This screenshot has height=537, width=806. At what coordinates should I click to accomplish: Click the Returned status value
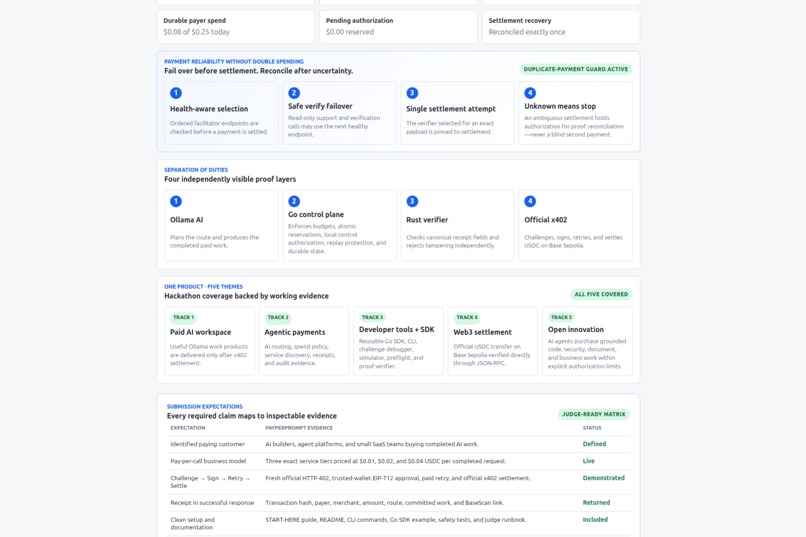pos(596,503)
